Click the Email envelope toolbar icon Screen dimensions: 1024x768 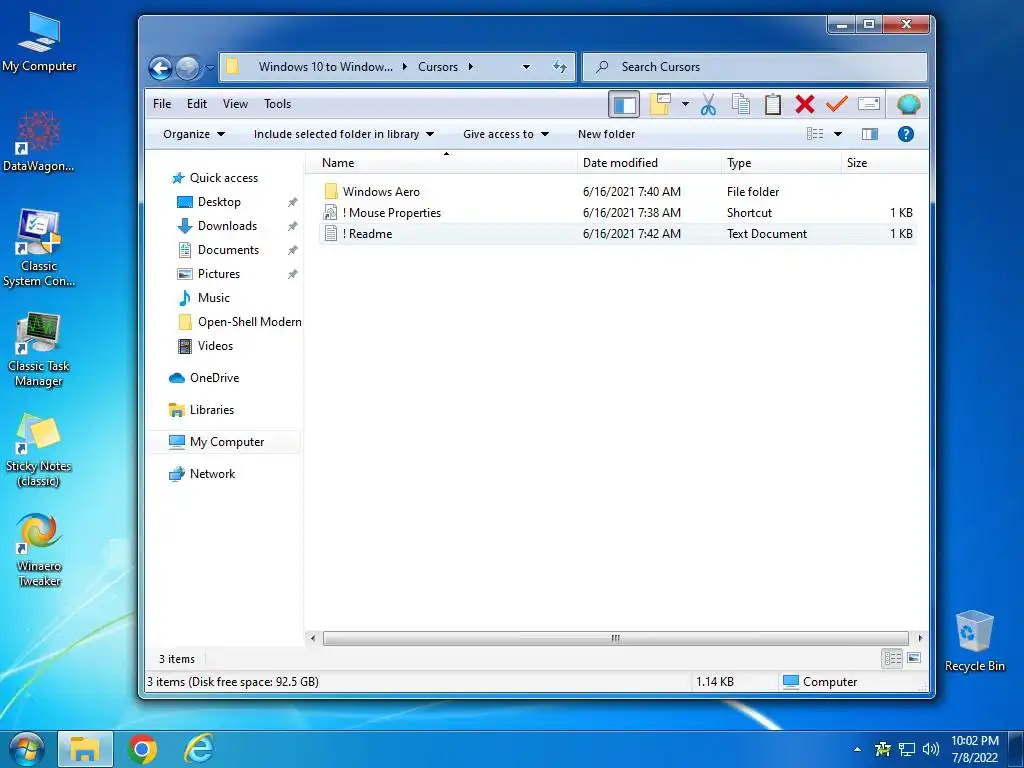(869, 104)
